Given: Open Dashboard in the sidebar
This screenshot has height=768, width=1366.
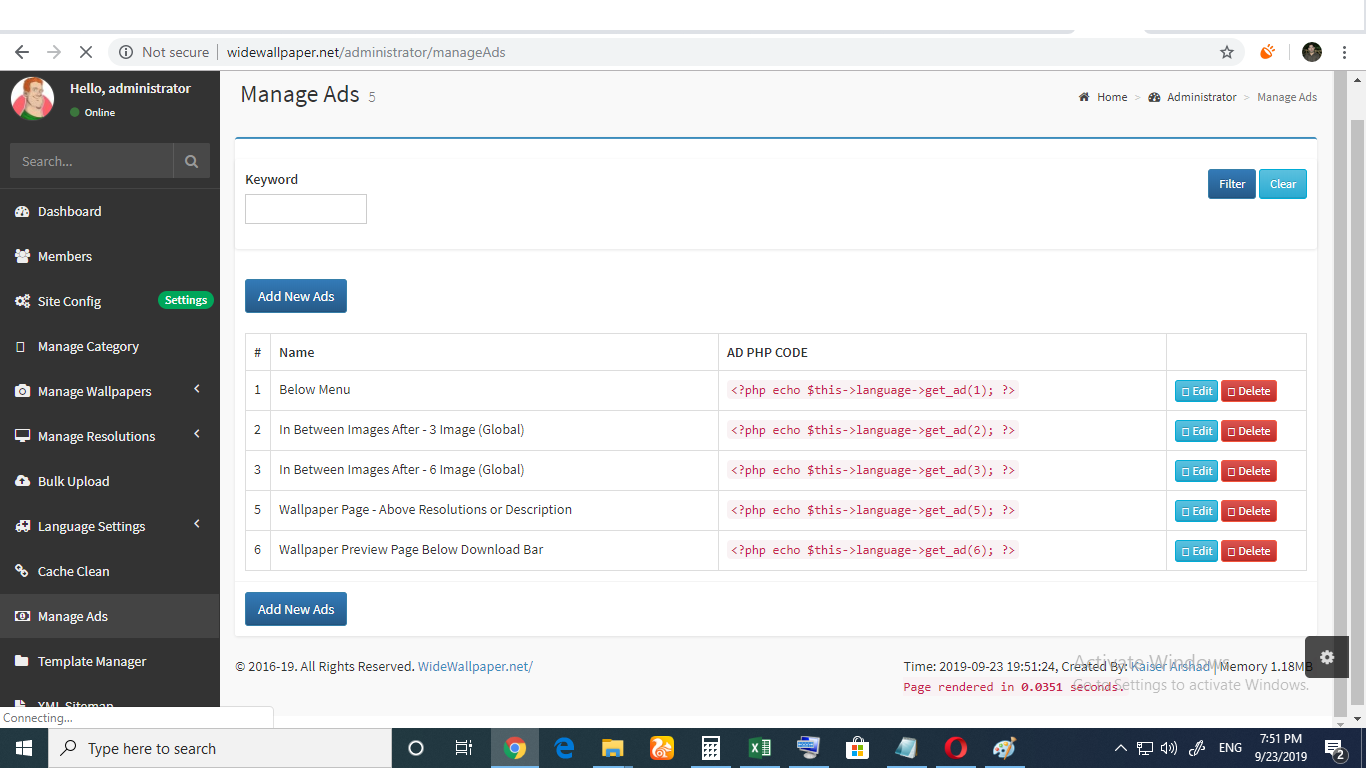Looking at the screenshot, I should tap(69, 211).
